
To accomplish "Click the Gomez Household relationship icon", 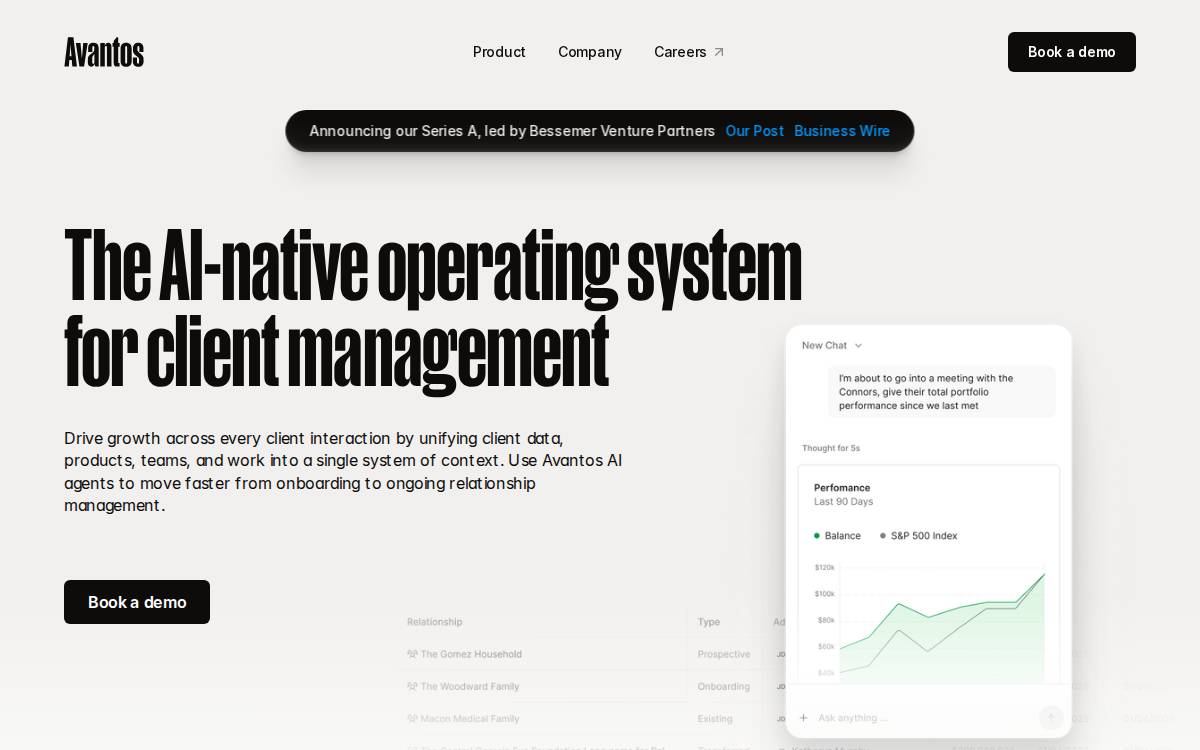I will [412, 654].
